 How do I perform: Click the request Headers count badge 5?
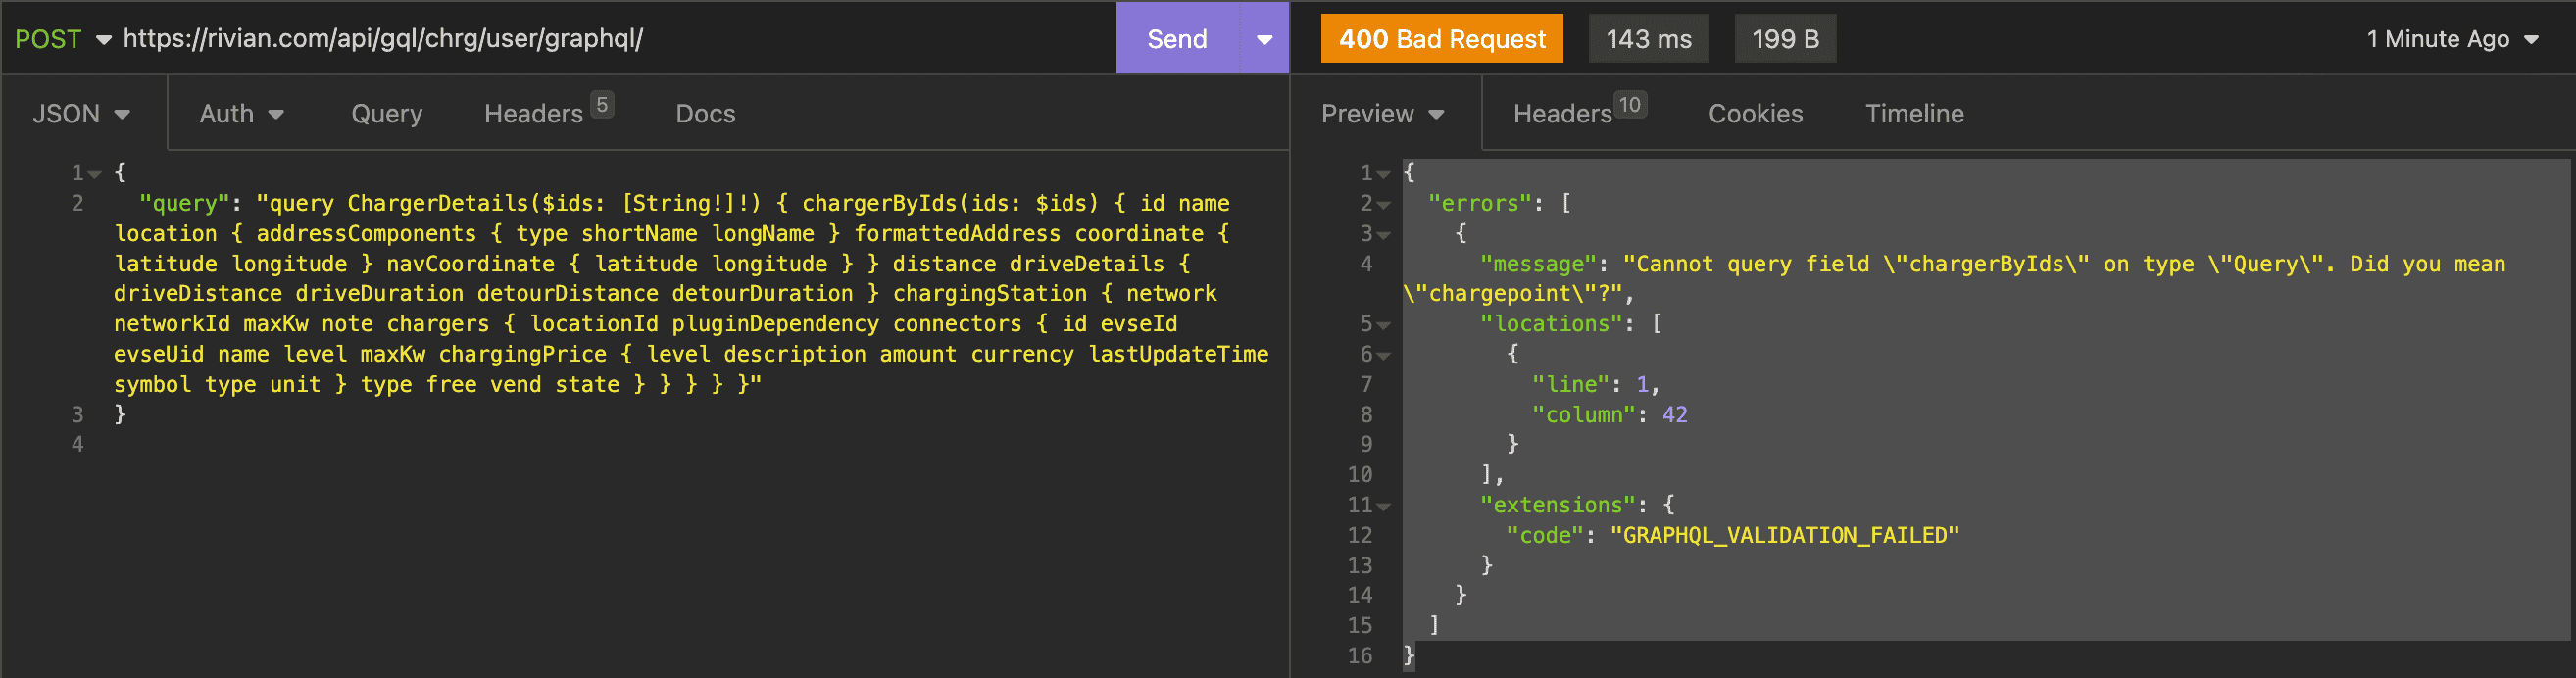coord(602,105)
